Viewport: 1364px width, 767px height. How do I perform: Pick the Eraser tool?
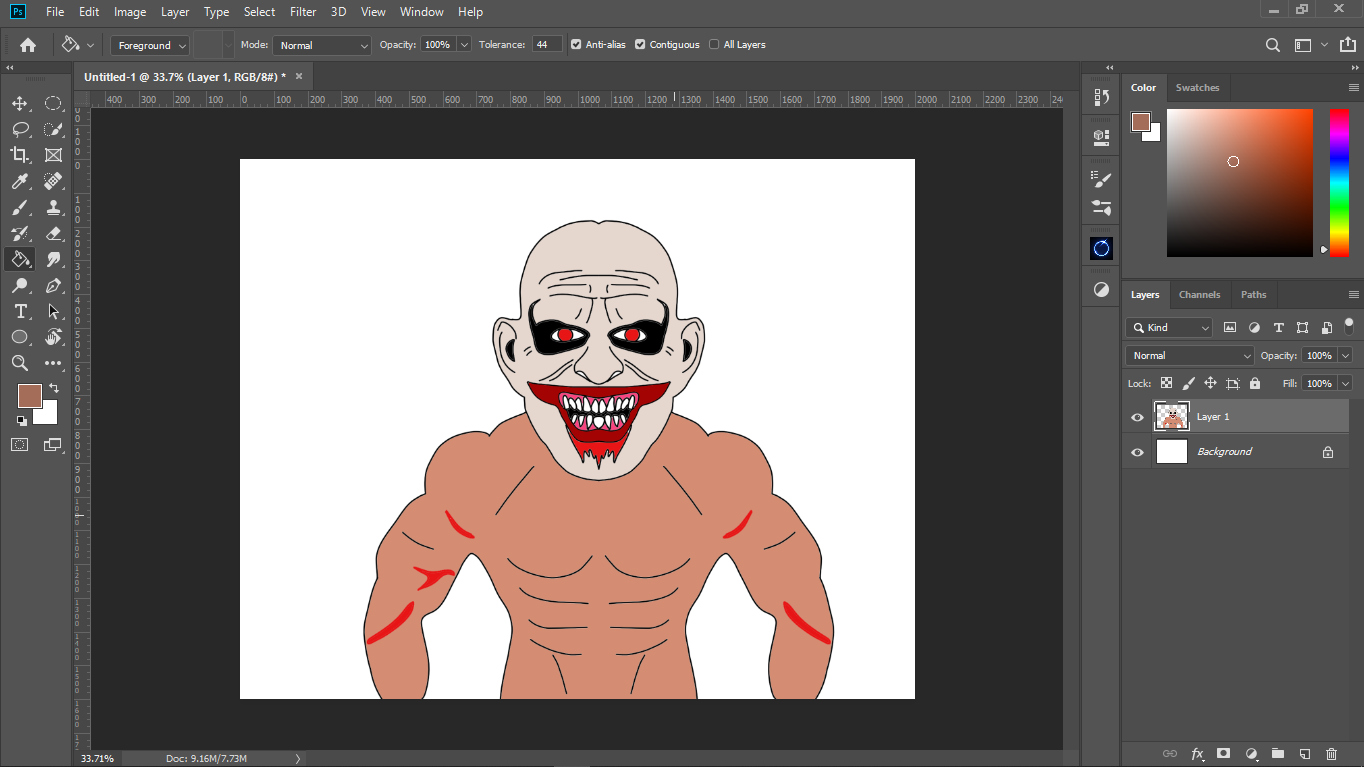[x=54, y=233]
